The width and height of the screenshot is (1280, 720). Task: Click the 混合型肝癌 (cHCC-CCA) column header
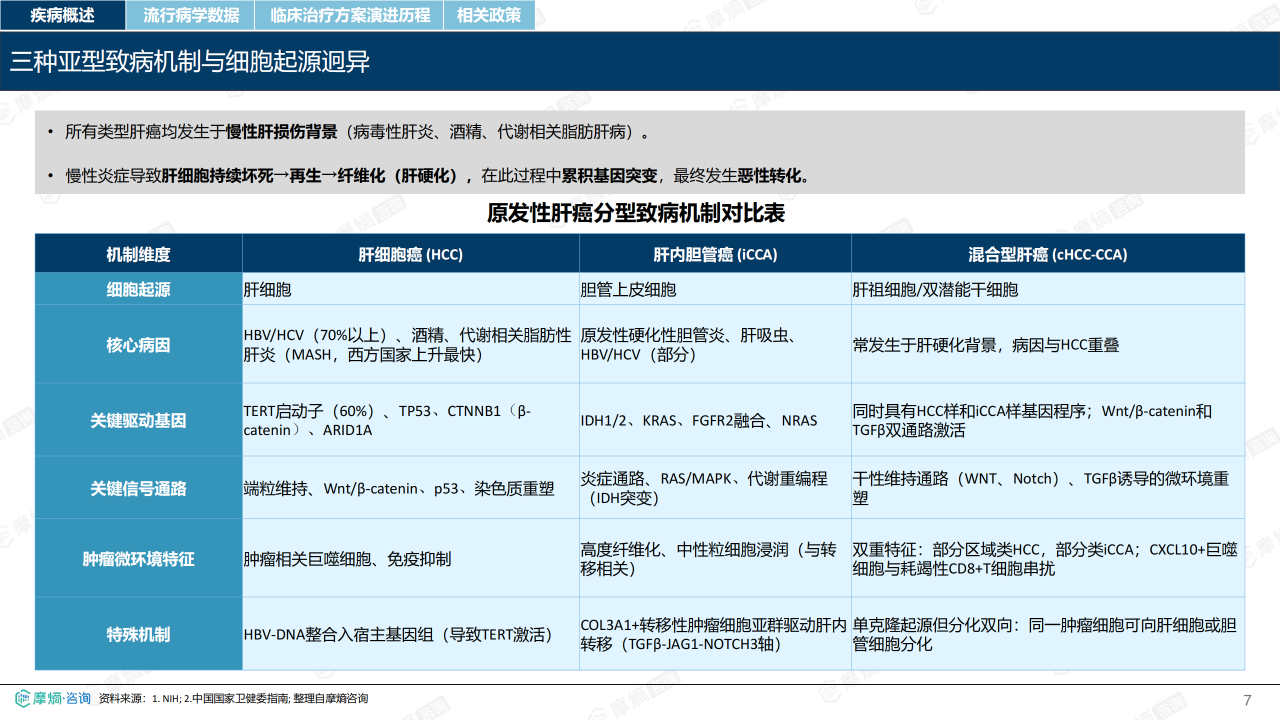(x=1047, y=254)
